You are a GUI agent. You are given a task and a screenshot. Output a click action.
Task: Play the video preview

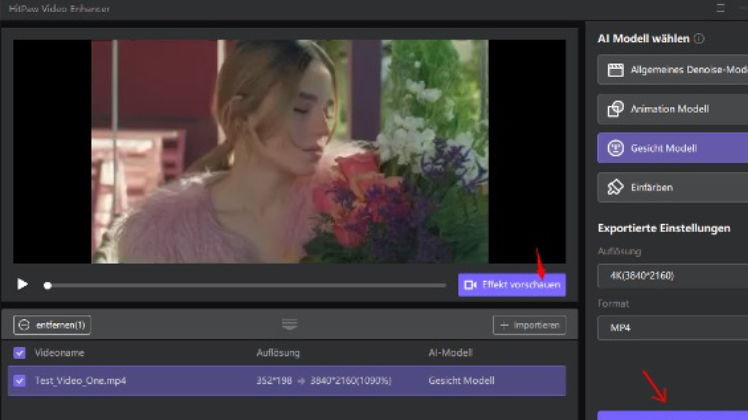(22, 284)
